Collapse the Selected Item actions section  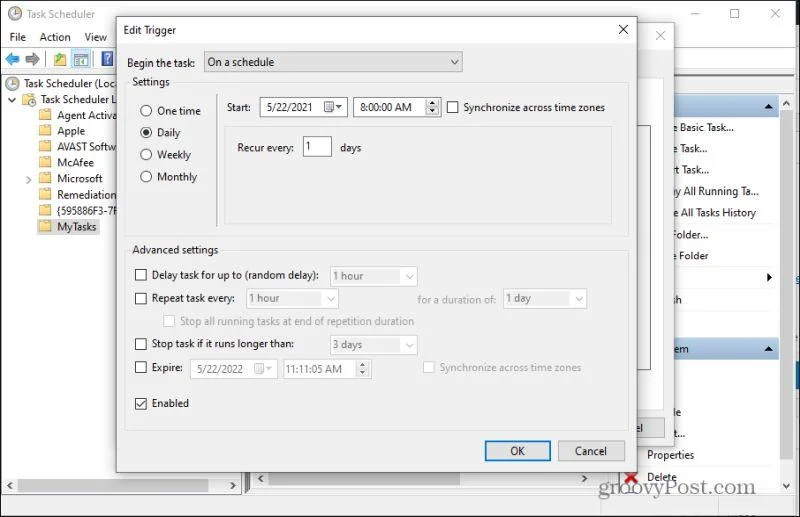click(768, 349)
